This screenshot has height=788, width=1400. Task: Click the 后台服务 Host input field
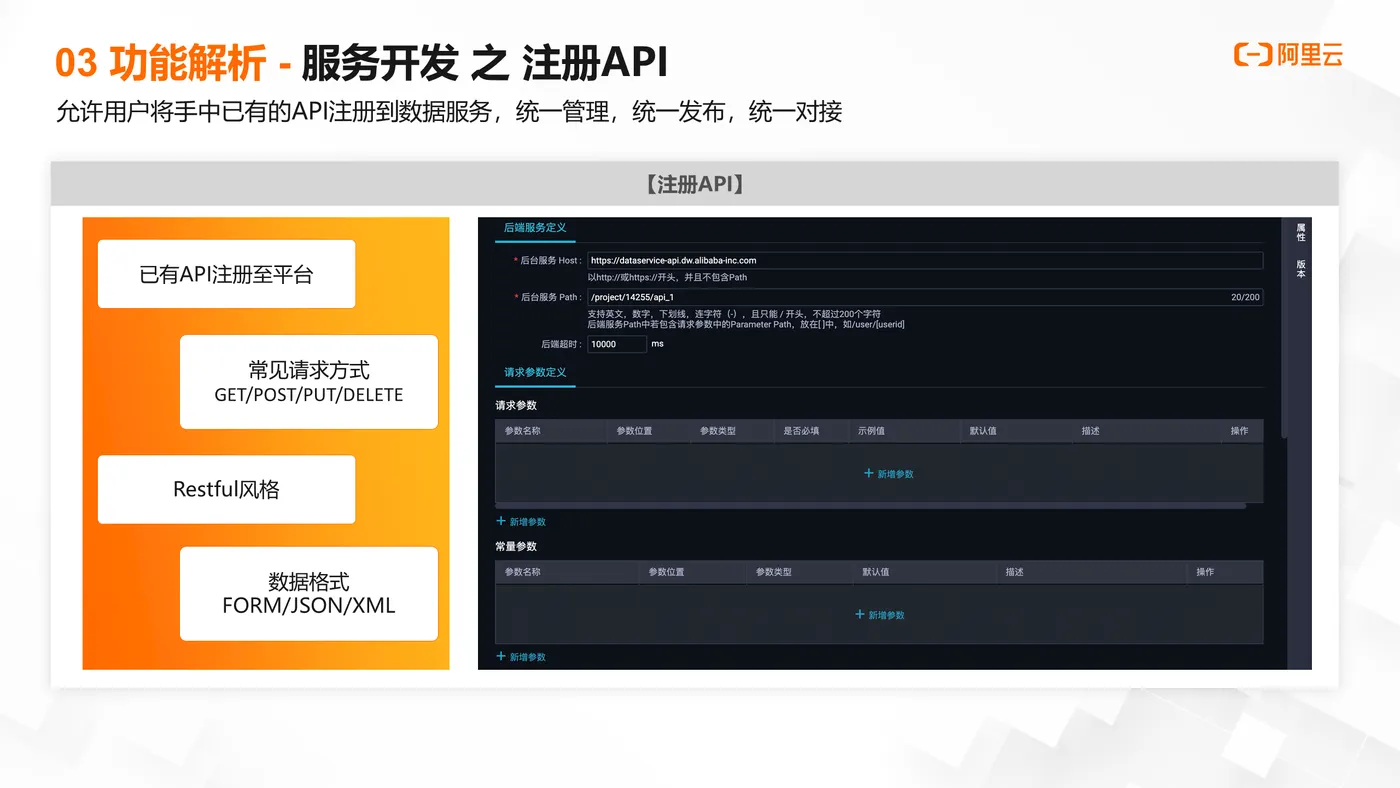[925, 261]
